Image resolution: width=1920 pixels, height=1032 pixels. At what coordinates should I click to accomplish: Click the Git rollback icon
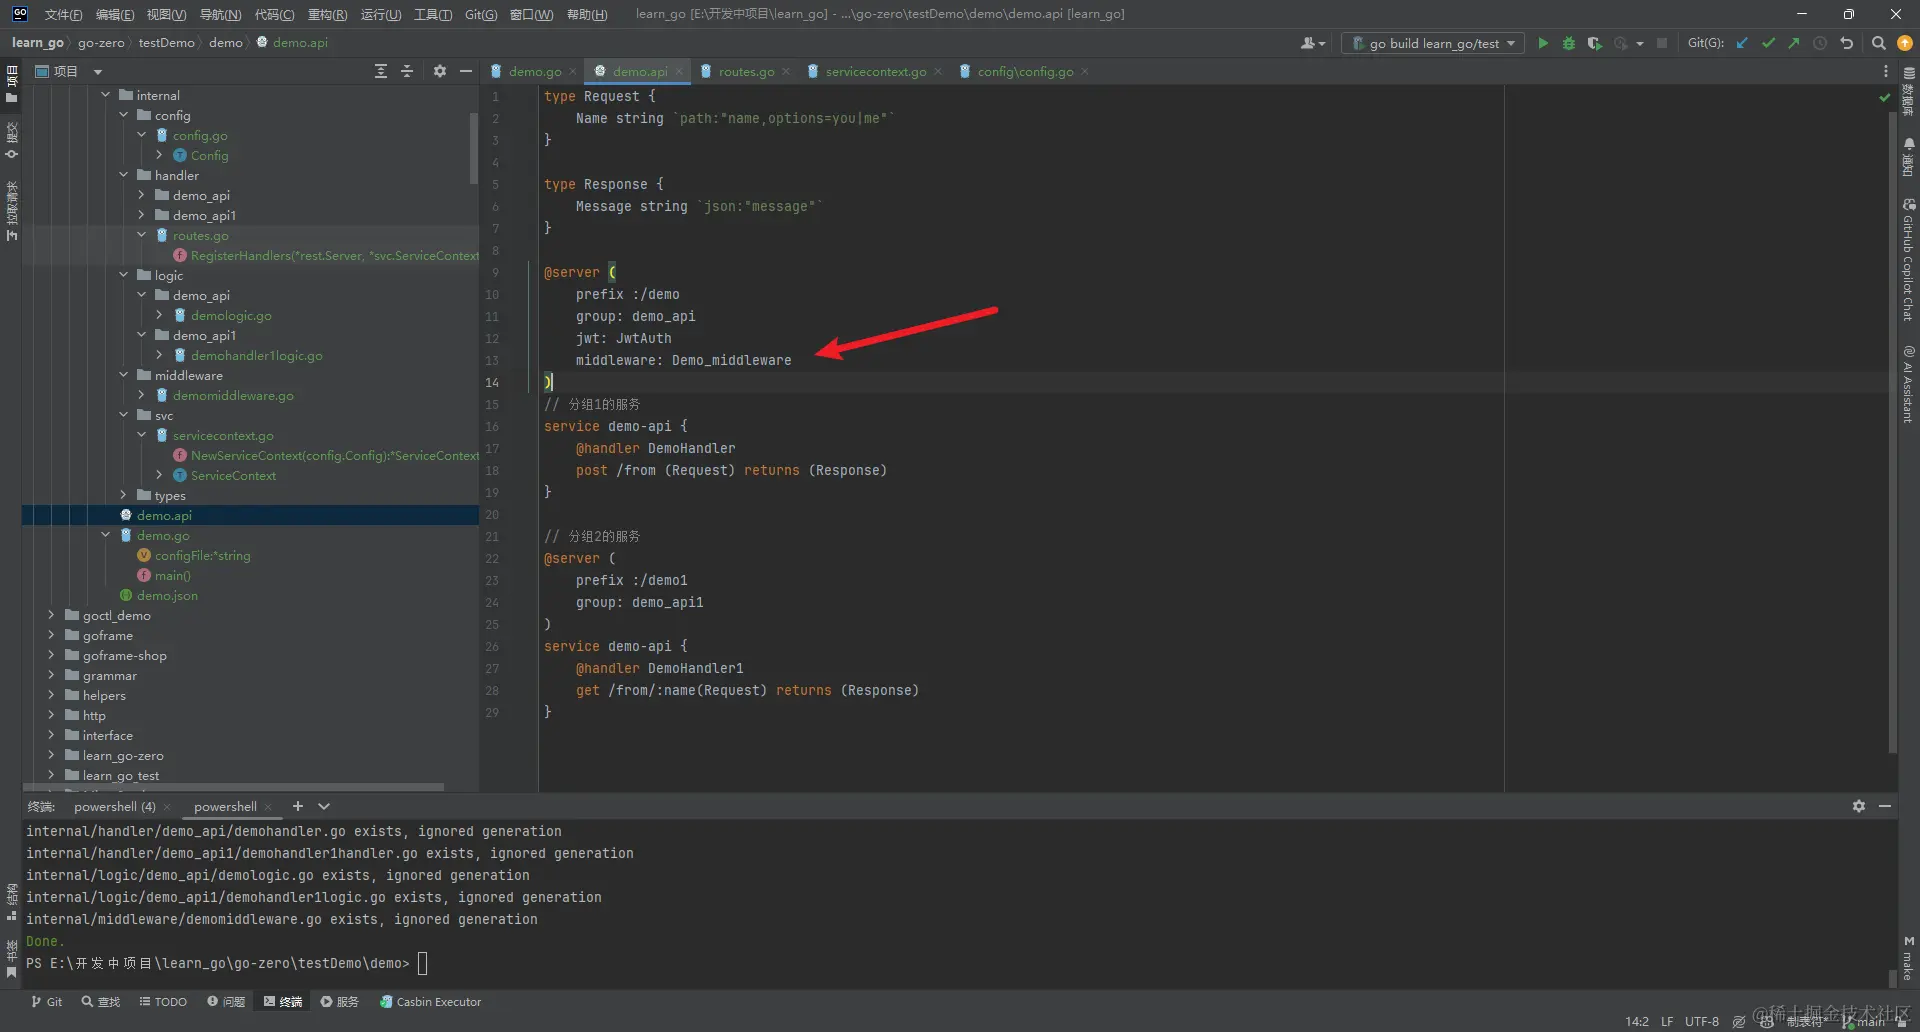coord(1847,43)
